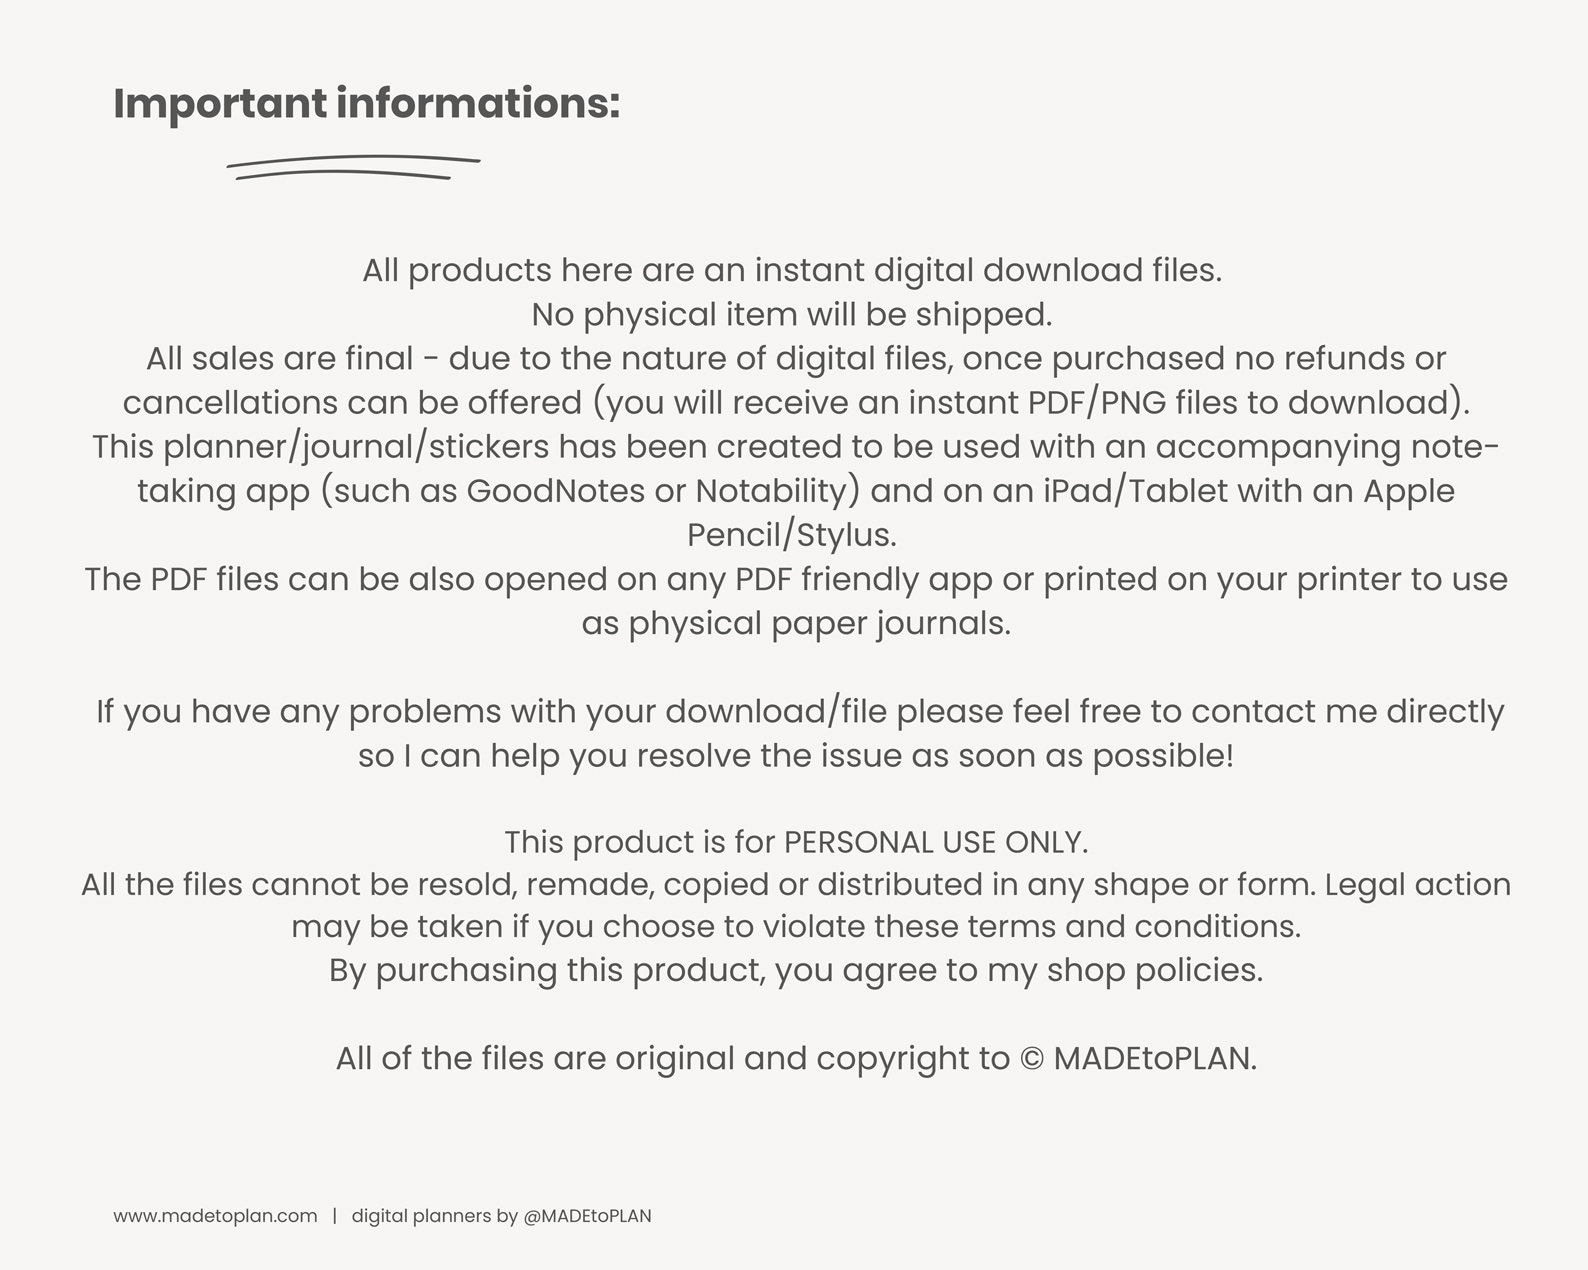The width and height of the screenshot is (1588, 1270).
Task: Click 'MADEtoPLAN.' at end of copyright line
Action: tap(1155, 1059)
